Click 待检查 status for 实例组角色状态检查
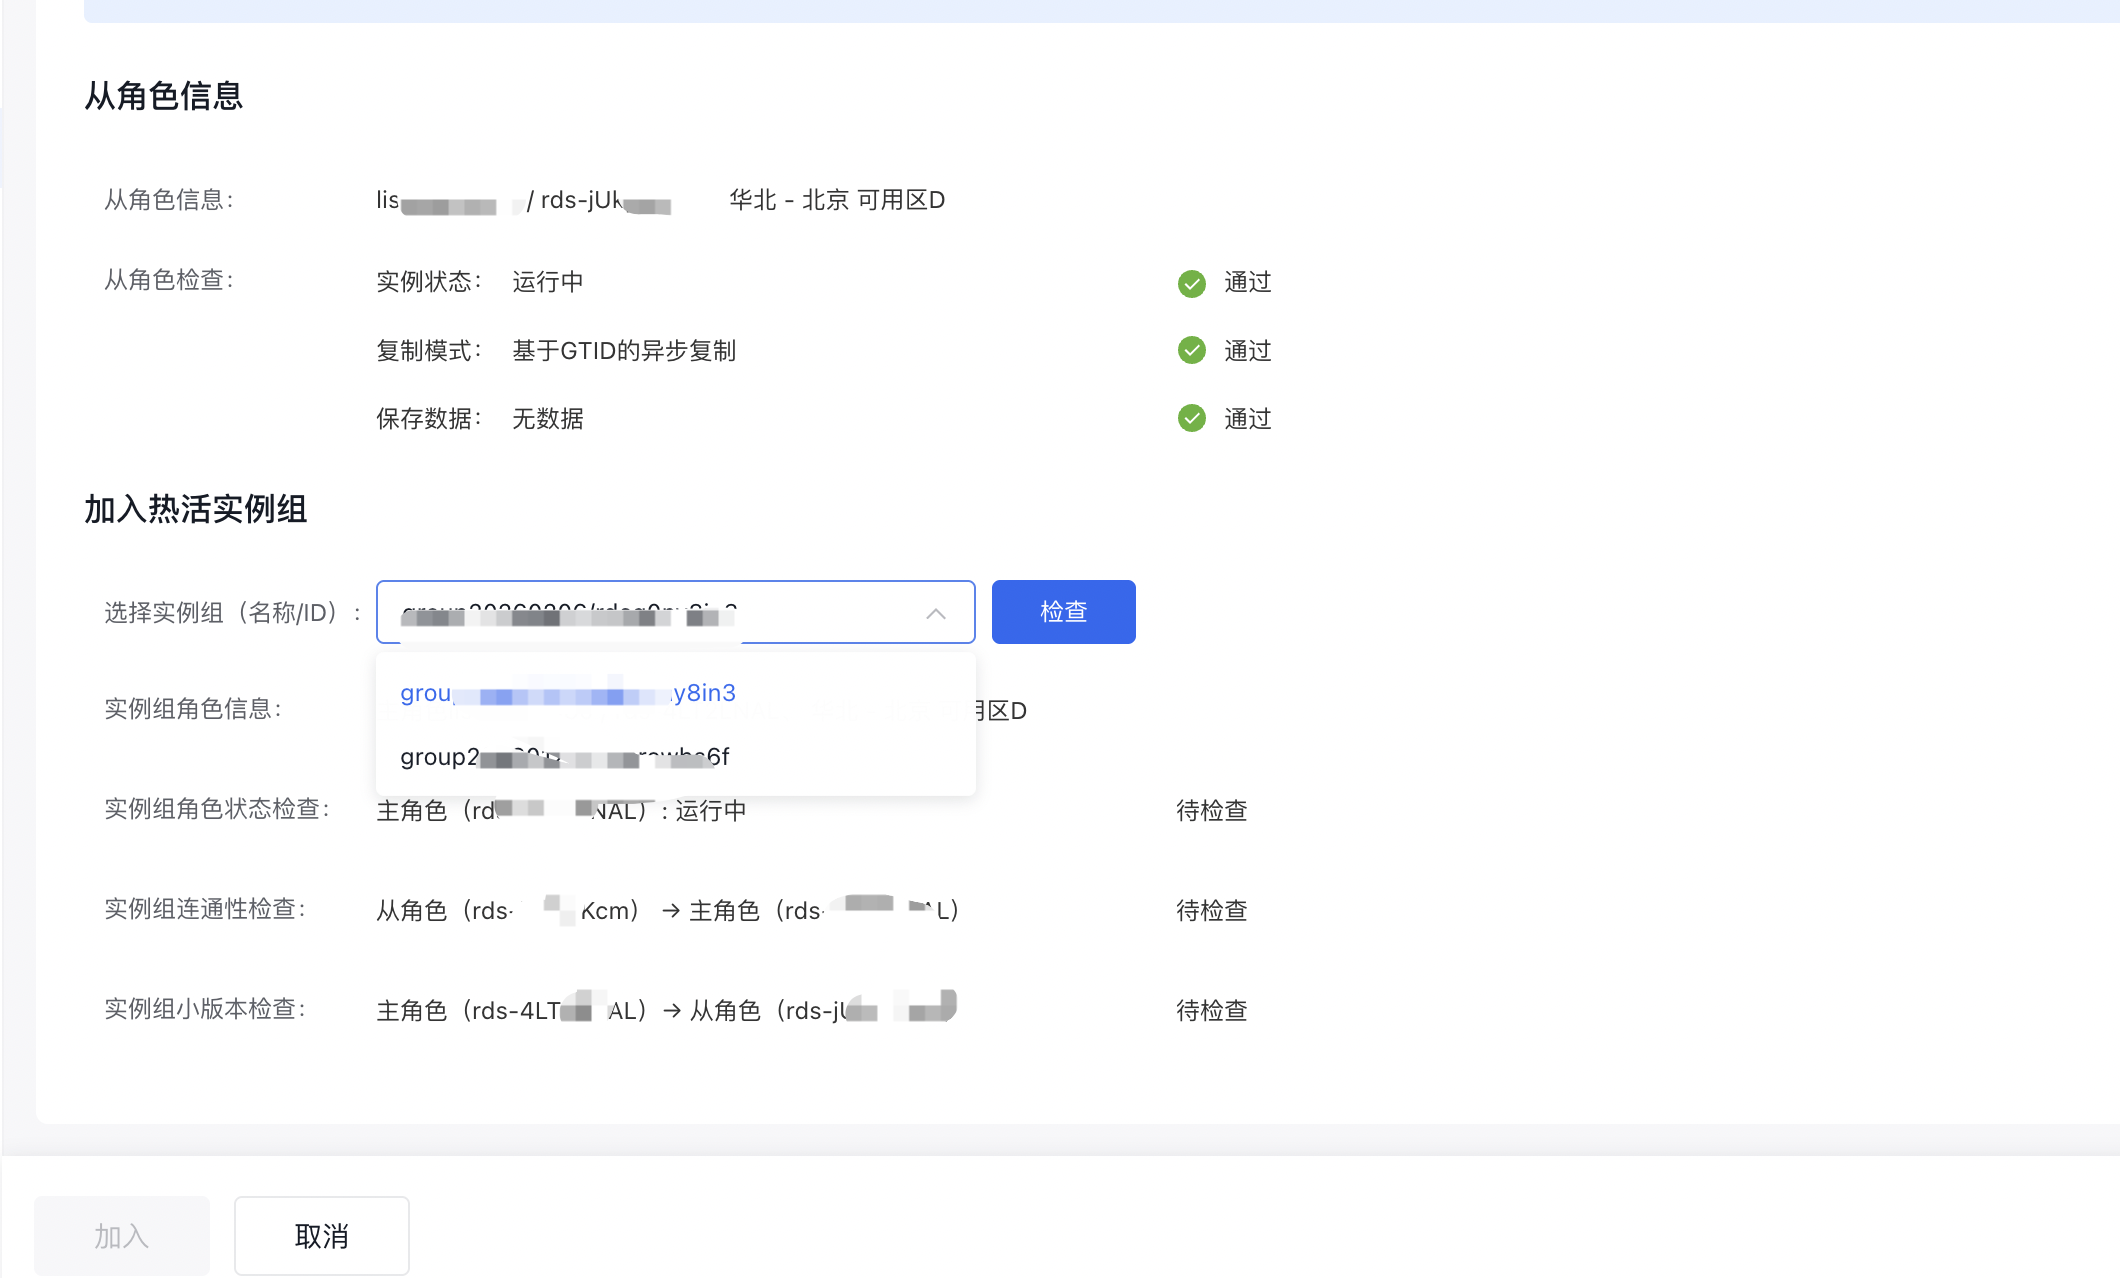 click(1211, 811)
